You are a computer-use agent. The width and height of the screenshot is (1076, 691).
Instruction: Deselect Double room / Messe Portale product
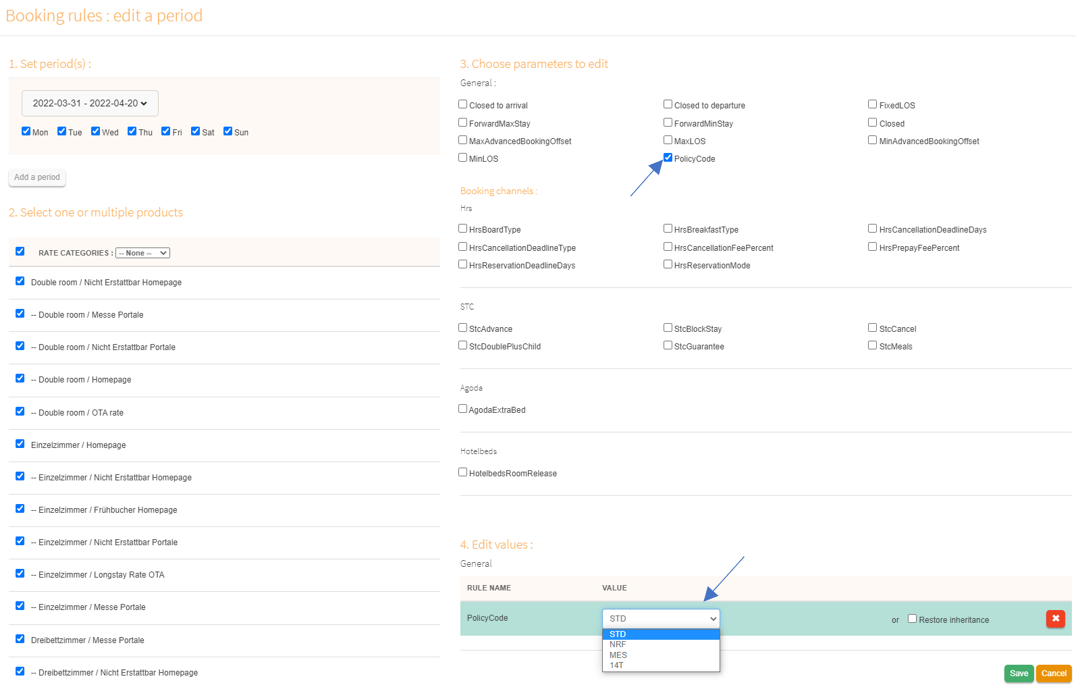pos(20,314)
